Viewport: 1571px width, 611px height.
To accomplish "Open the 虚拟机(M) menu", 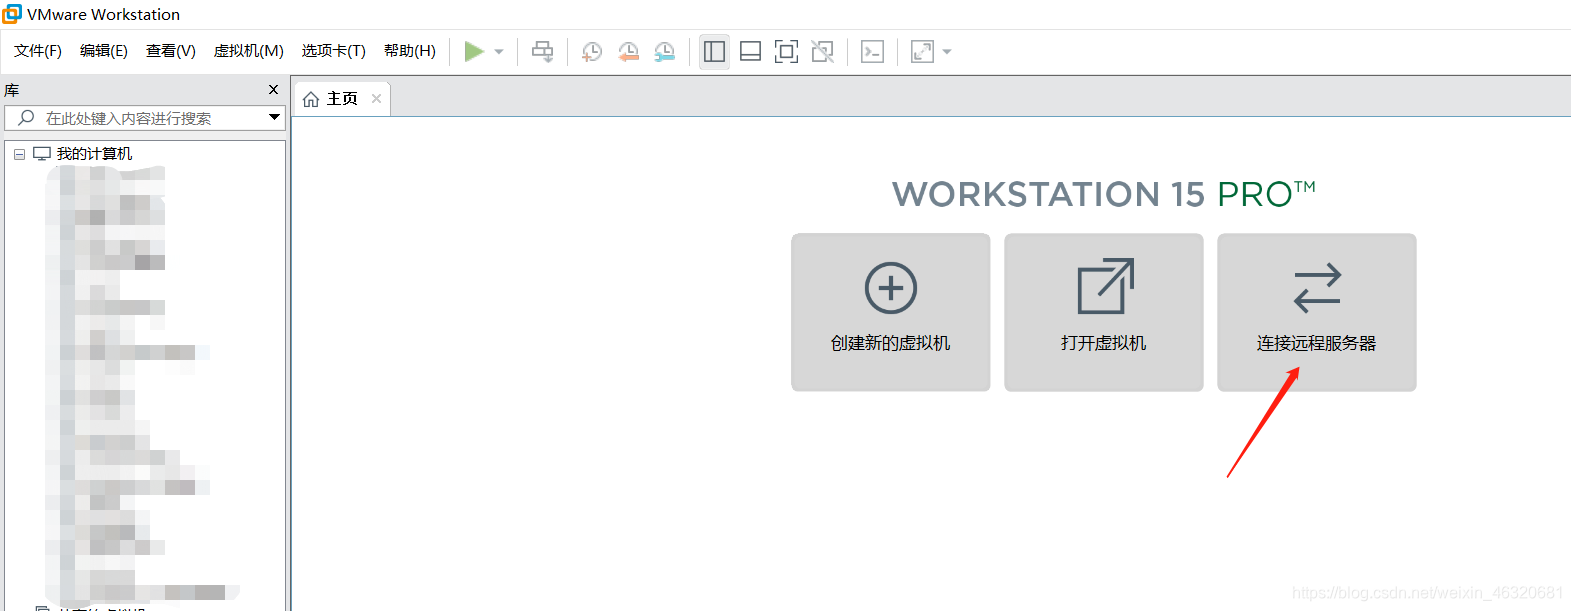I will click(249, 51).
